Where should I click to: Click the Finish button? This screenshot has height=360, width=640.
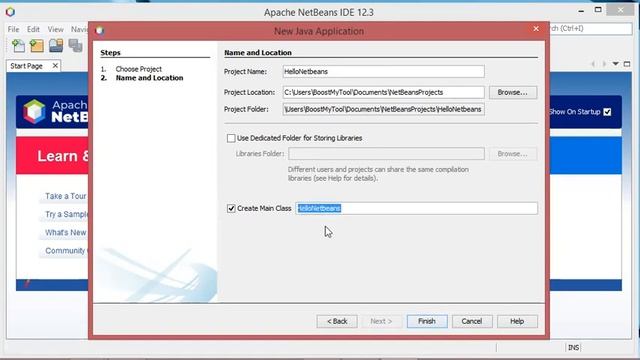[x=427, y=321]
